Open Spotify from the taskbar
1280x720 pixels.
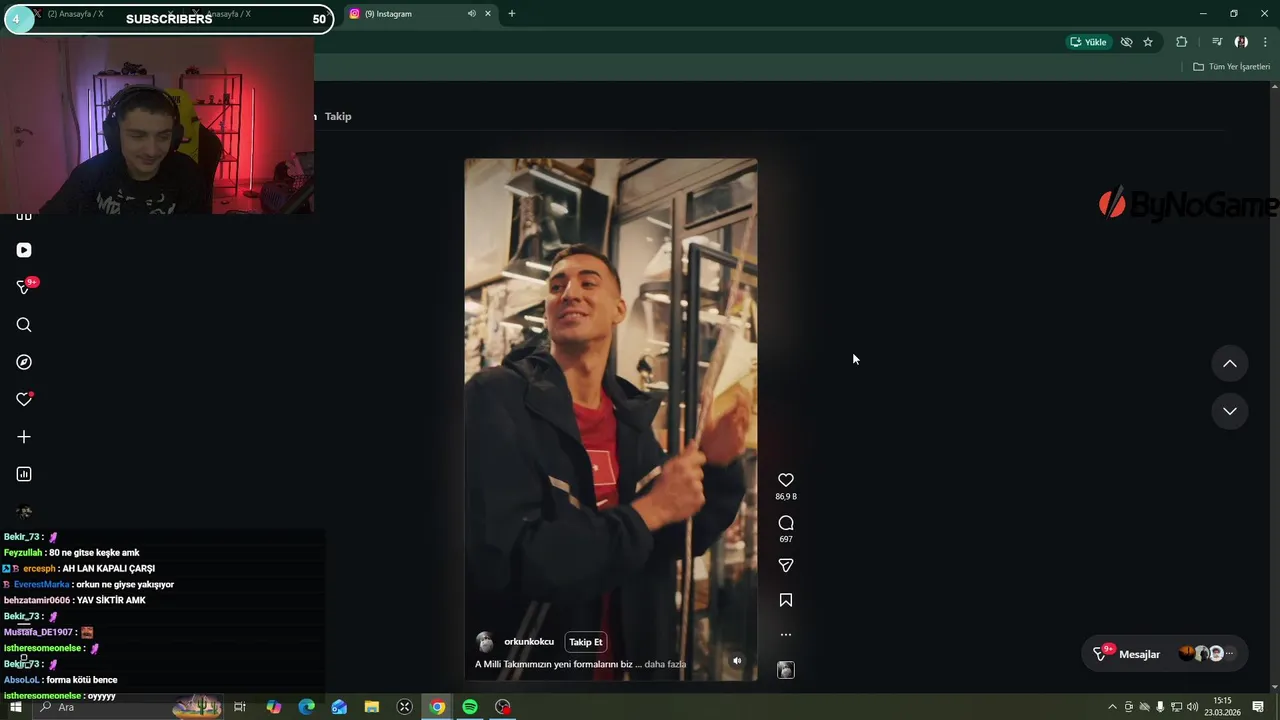tap(470, 707)
